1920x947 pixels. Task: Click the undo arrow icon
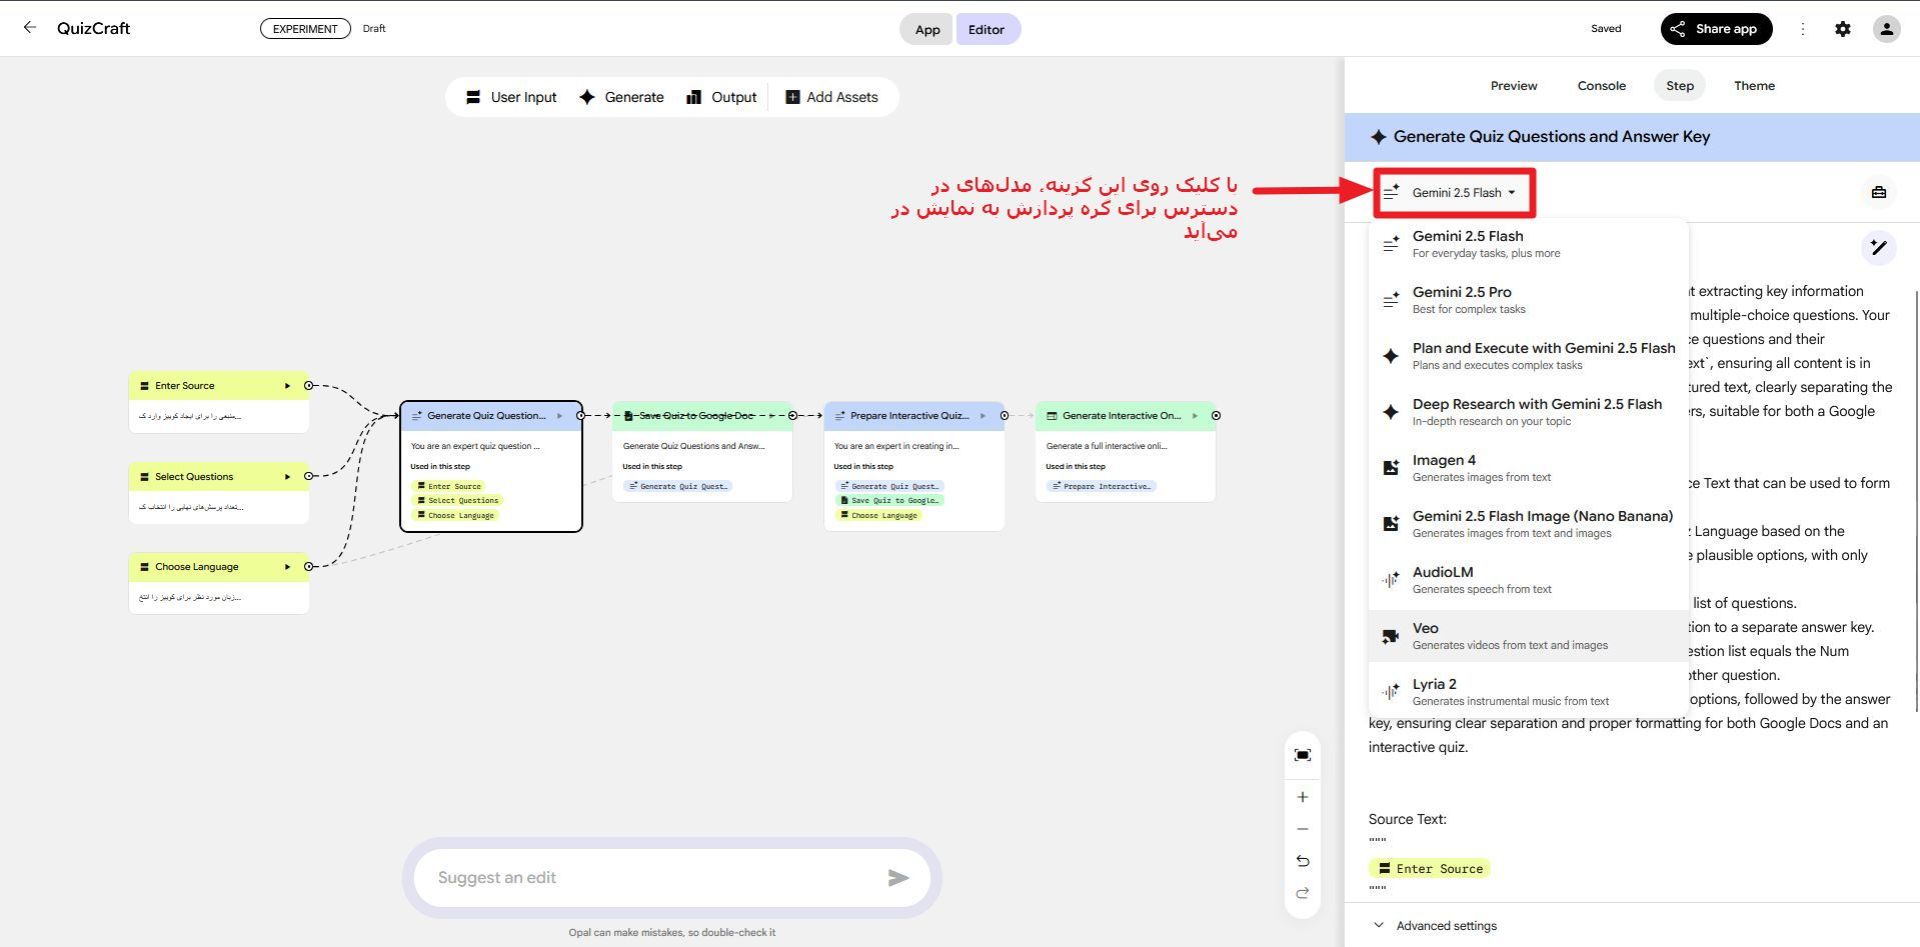1302,860
